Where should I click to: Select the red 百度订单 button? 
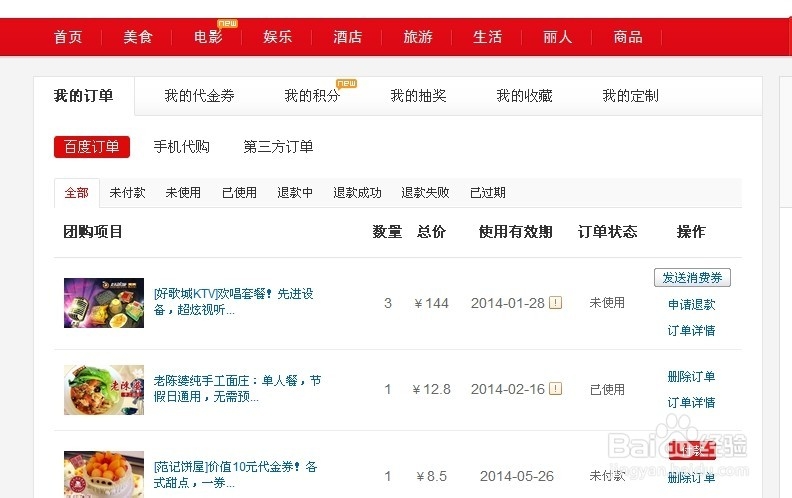point(92,147)
